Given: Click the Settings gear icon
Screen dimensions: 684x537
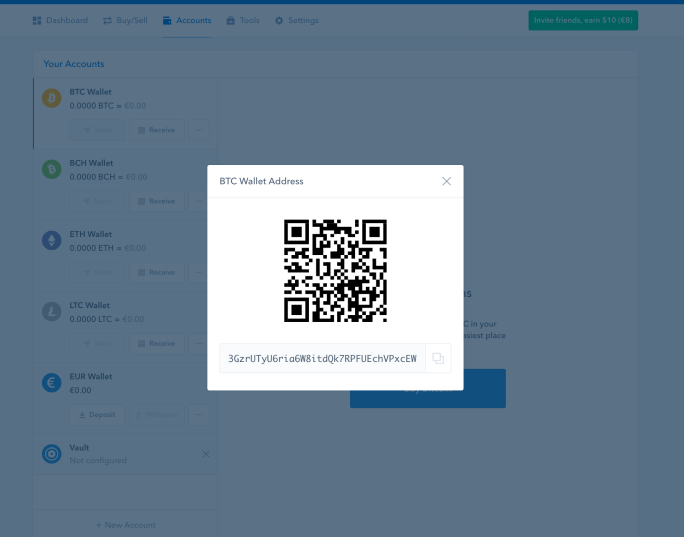Looking at the screenshot, I should (x=279, y=21).
